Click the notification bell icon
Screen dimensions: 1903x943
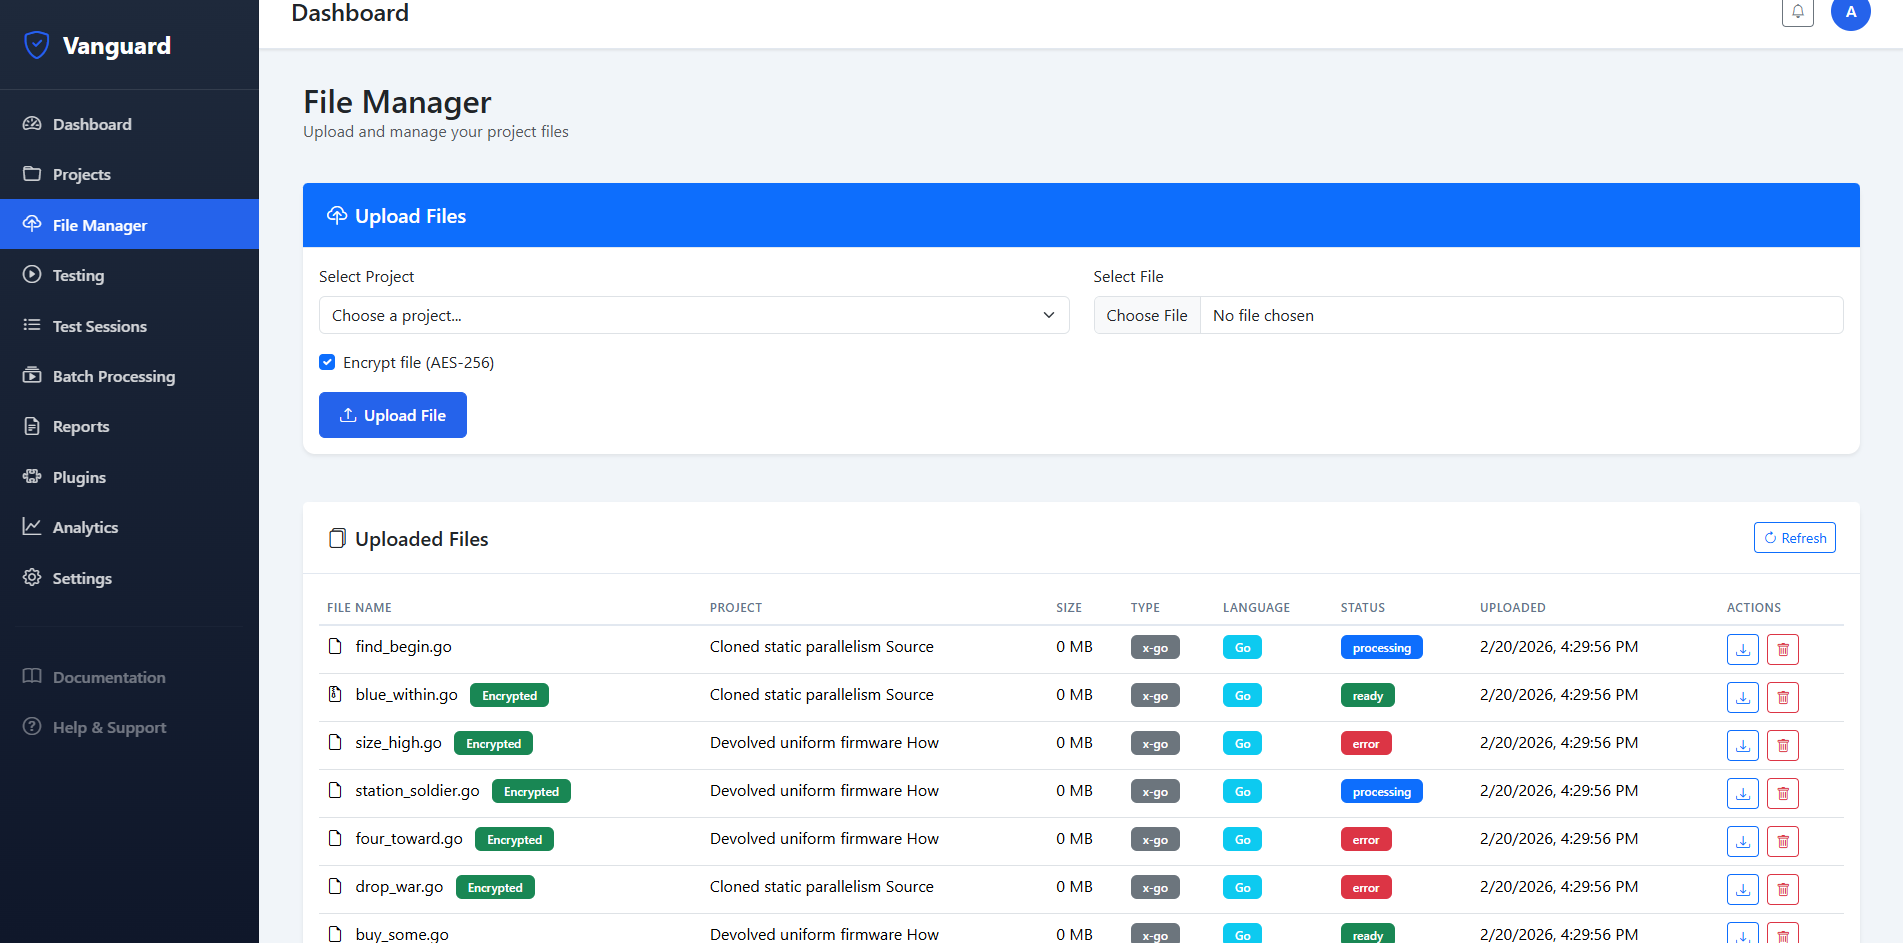1797,13
